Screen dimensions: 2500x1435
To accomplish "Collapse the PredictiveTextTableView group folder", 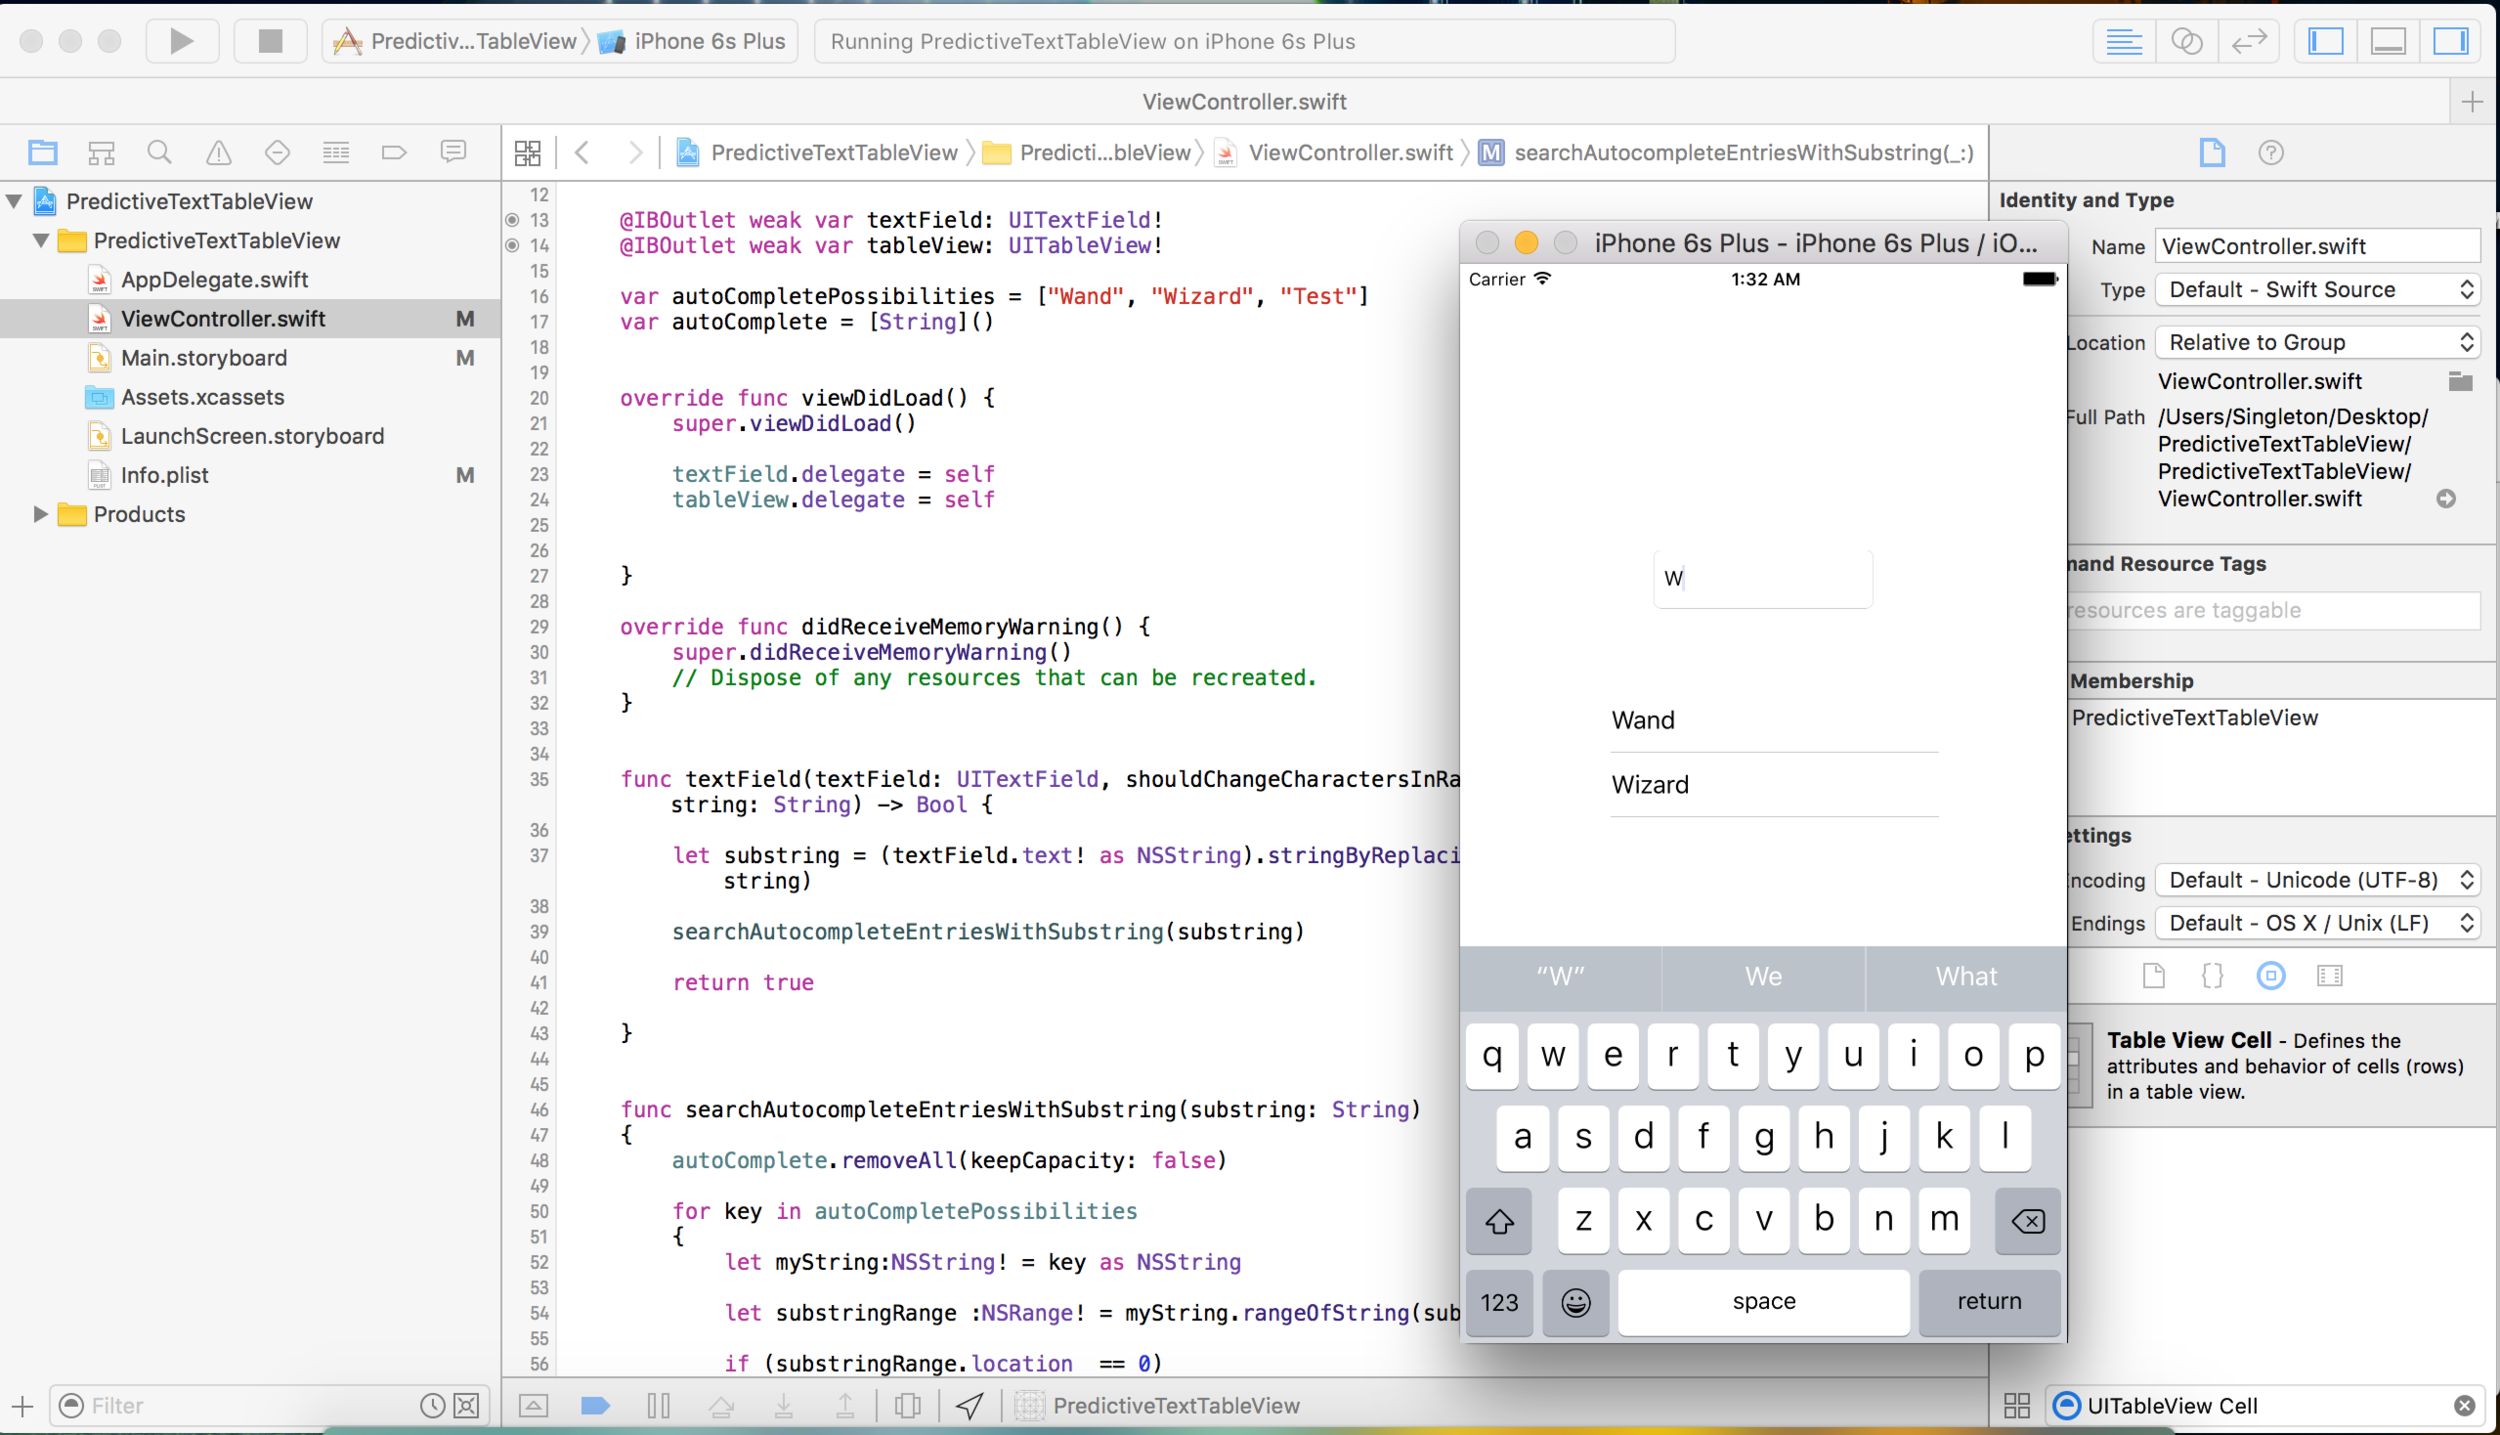I will 41,240.
